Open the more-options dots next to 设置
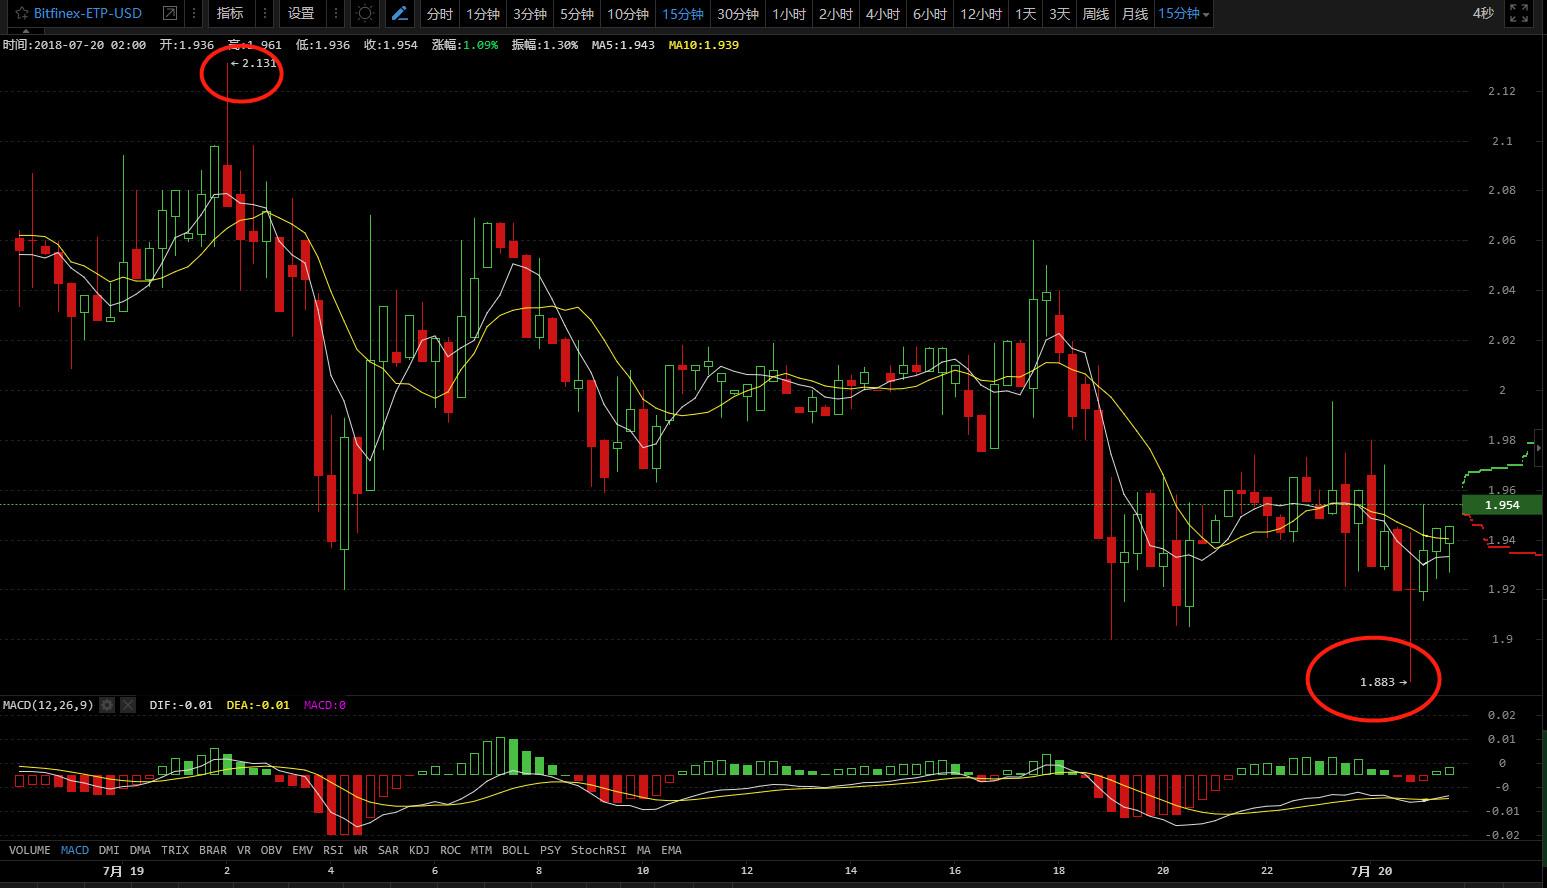 [335, 14]
